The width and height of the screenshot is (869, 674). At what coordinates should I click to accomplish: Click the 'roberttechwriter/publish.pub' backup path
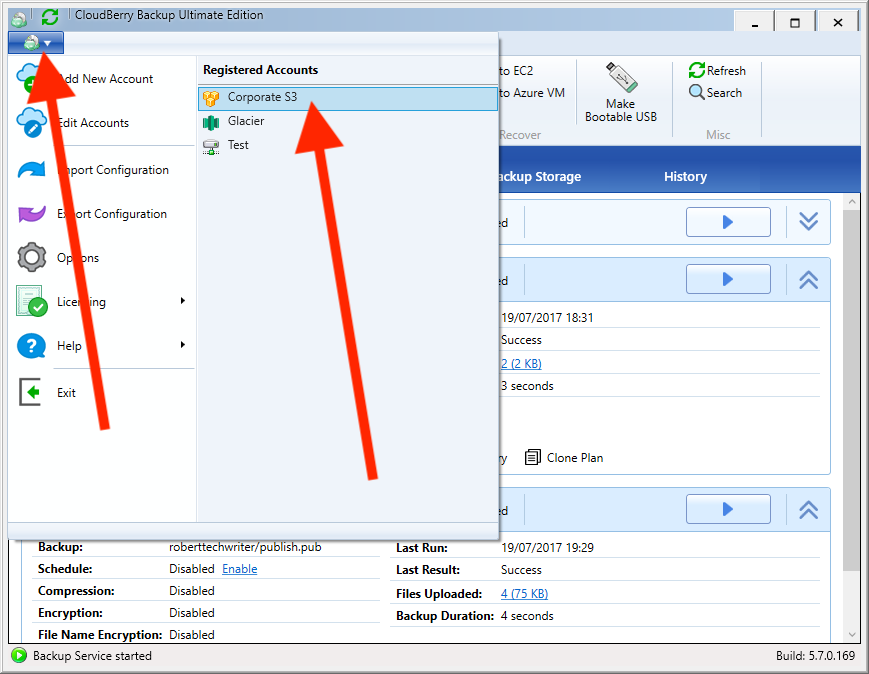tap(245, 547)
